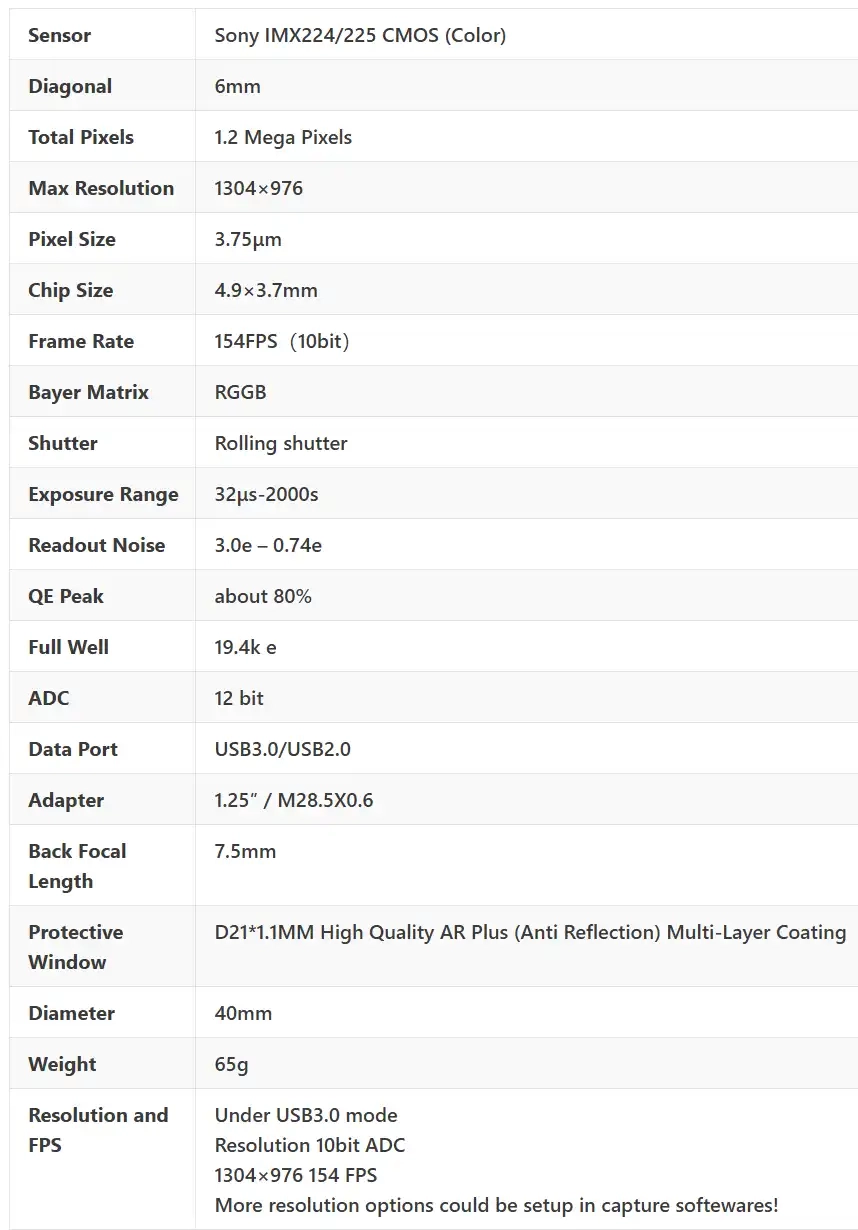
Task: Click the Back Focal Length label
Action: (77, 866)
